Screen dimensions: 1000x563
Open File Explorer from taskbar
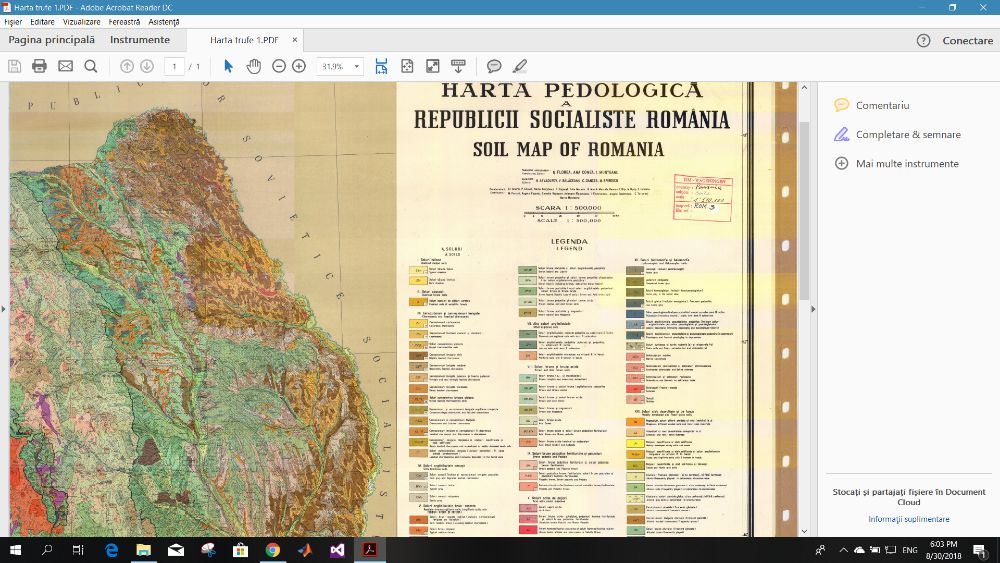143,550
